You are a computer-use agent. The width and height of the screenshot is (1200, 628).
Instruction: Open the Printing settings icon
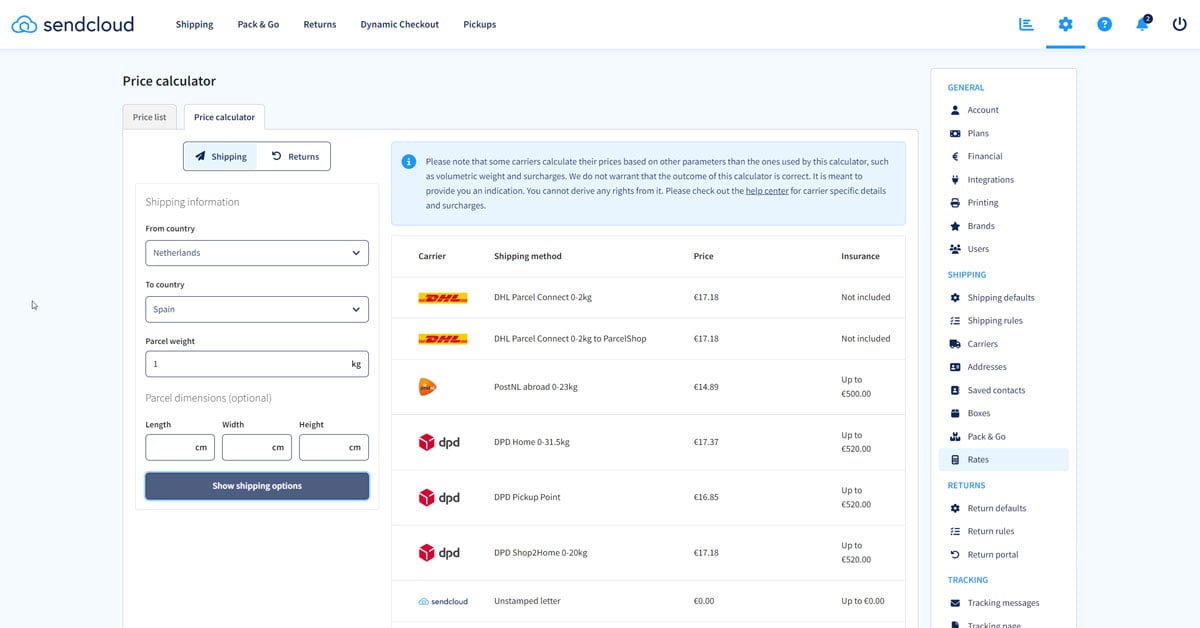coord(957,202)
